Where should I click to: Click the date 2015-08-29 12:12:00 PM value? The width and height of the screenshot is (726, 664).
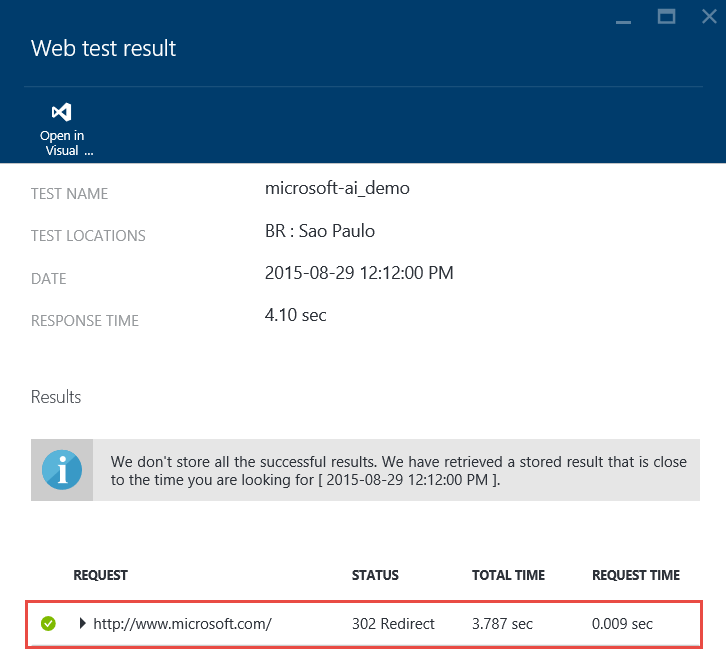click(359, 273)
